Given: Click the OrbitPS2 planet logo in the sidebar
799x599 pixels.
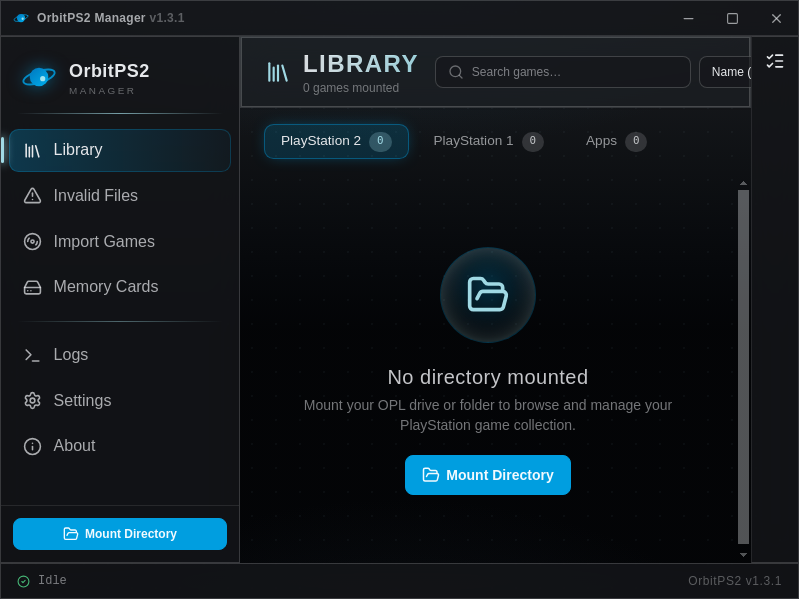Looking at the screenshot, I should (x=39, y=77).
